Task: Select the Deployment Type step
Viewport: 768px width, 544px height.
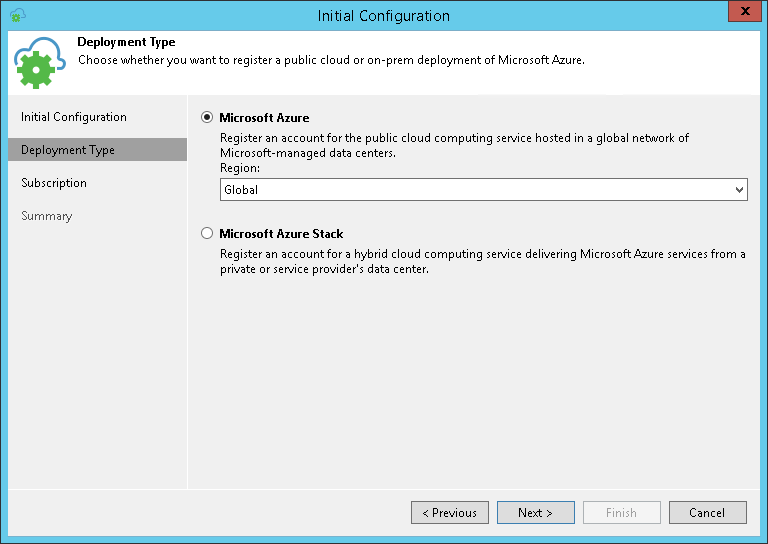Action: [67, 150]
